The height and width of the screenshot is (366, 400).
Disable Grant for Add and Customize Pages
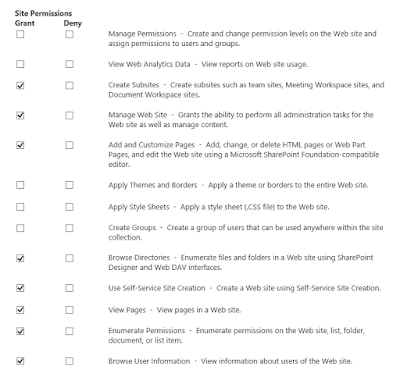pyautogui.click(x=20, y=145)
